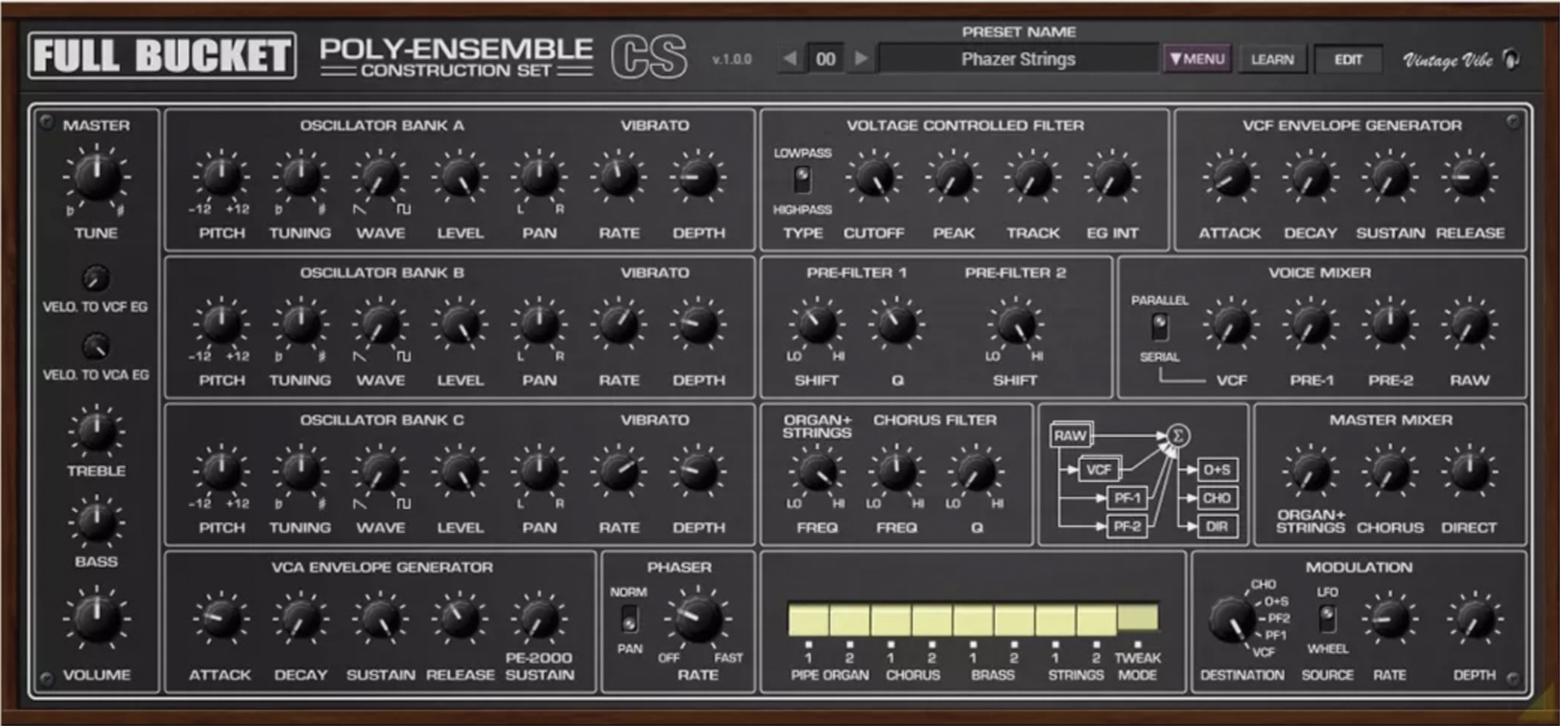Click the LEARN button
This screenshot has width=1560, height=726.
[x=1272, y=59]
